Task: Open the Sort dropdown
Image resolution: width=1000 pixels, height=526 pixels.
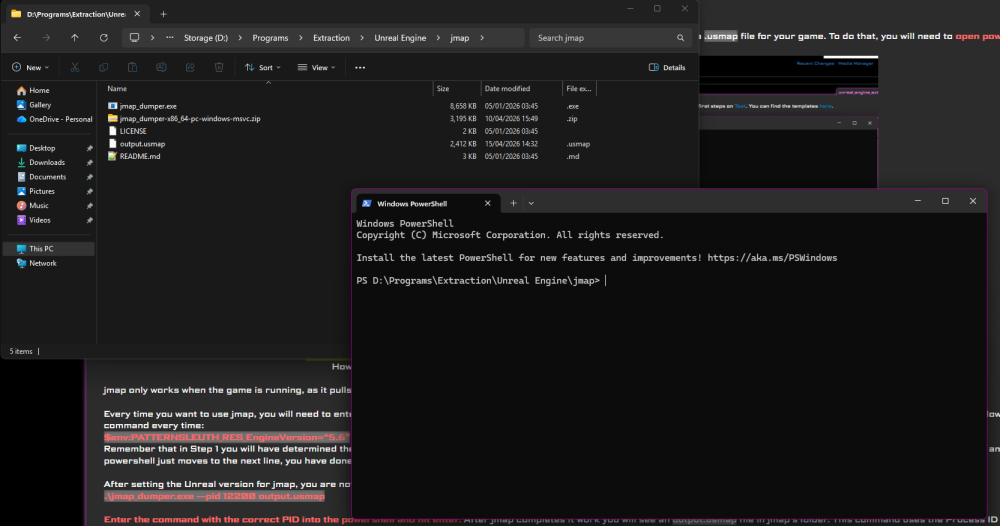Action: pyautogui.click(x=263, y=67)
